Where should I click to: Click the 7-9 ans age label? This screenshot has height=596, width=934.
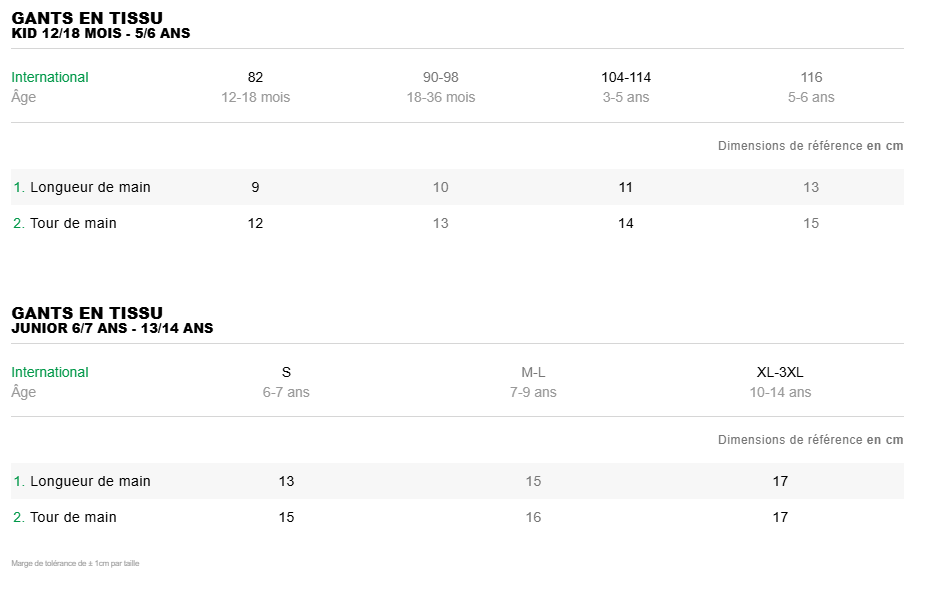point(533,392)
